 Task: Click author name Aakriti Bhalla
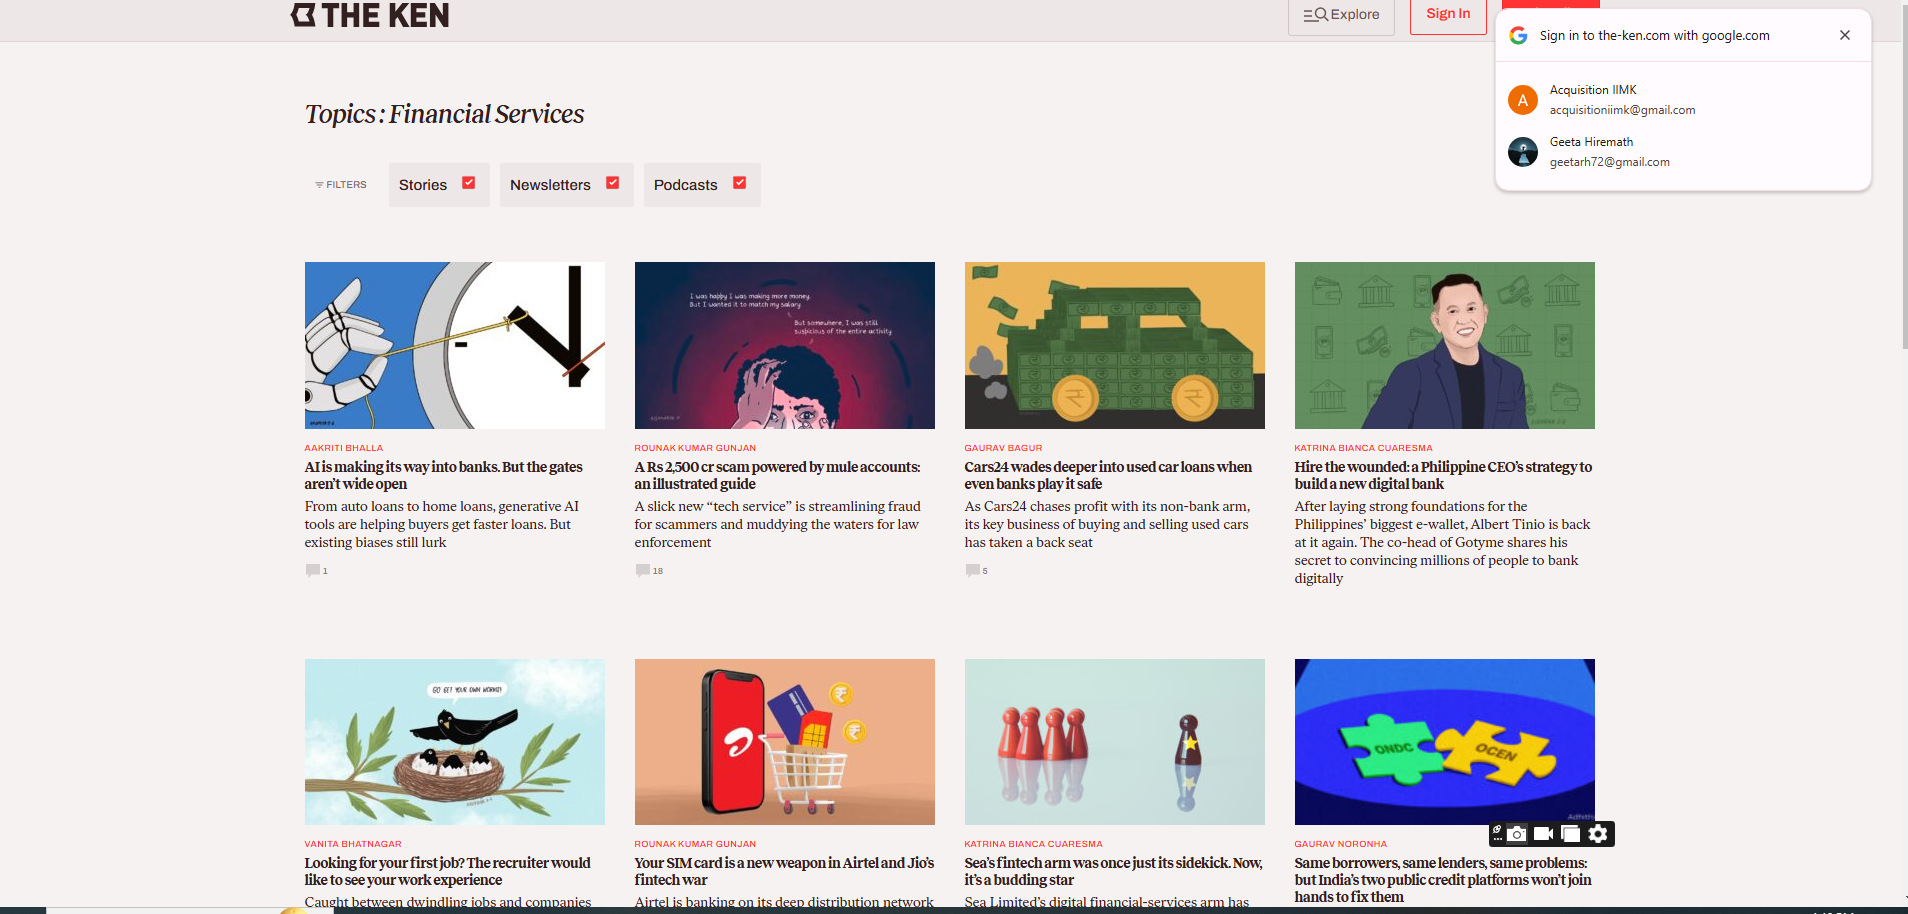pos(344,448)
